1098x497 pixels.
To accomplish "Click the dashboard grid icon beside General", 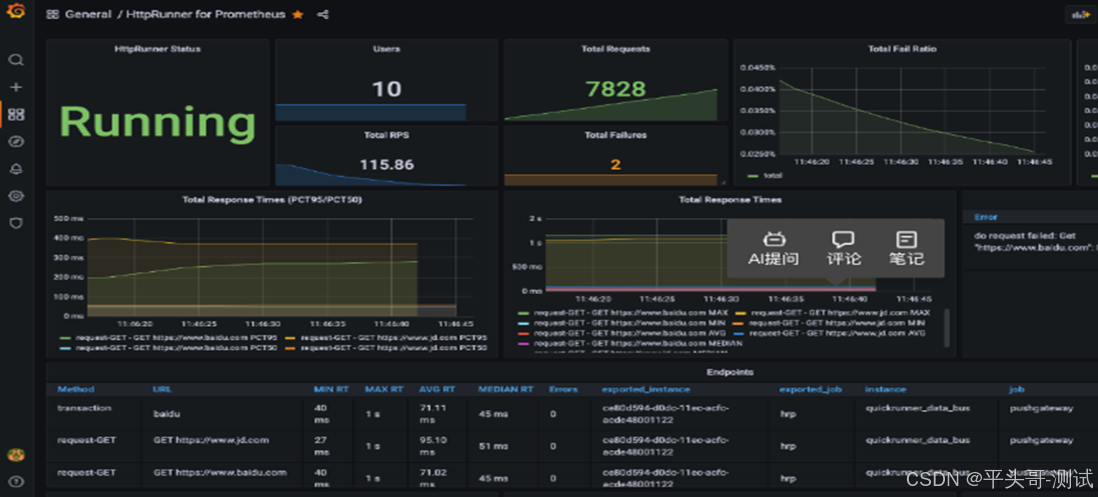I will pos(53,14).
